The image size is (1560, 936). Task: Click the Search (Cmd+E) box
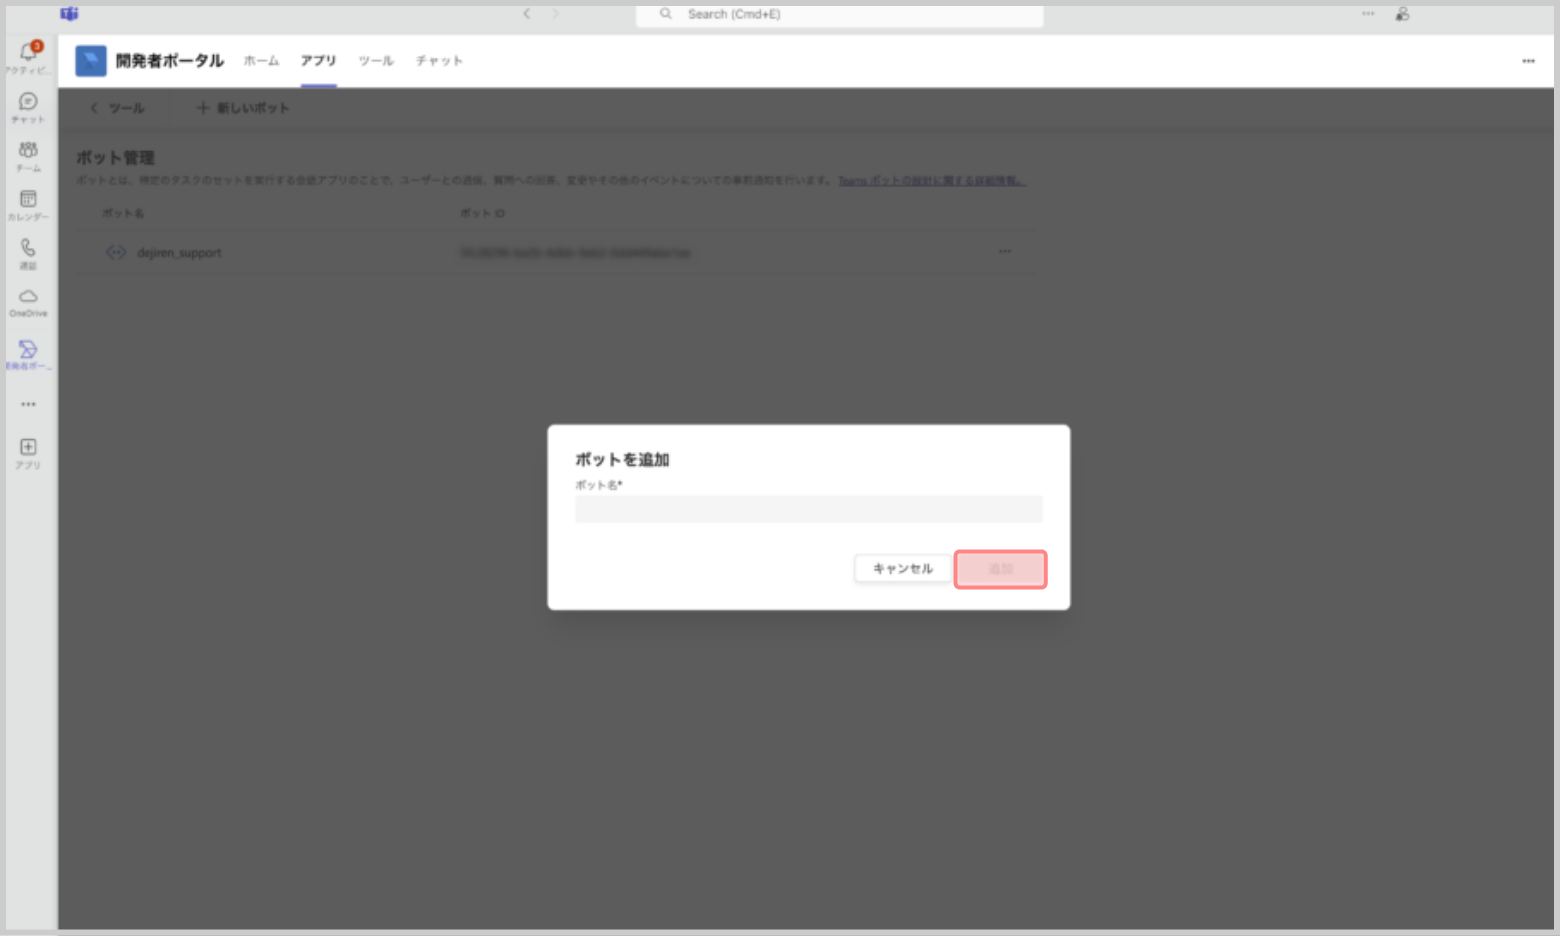pyautogui.click(x=840, y=15)
